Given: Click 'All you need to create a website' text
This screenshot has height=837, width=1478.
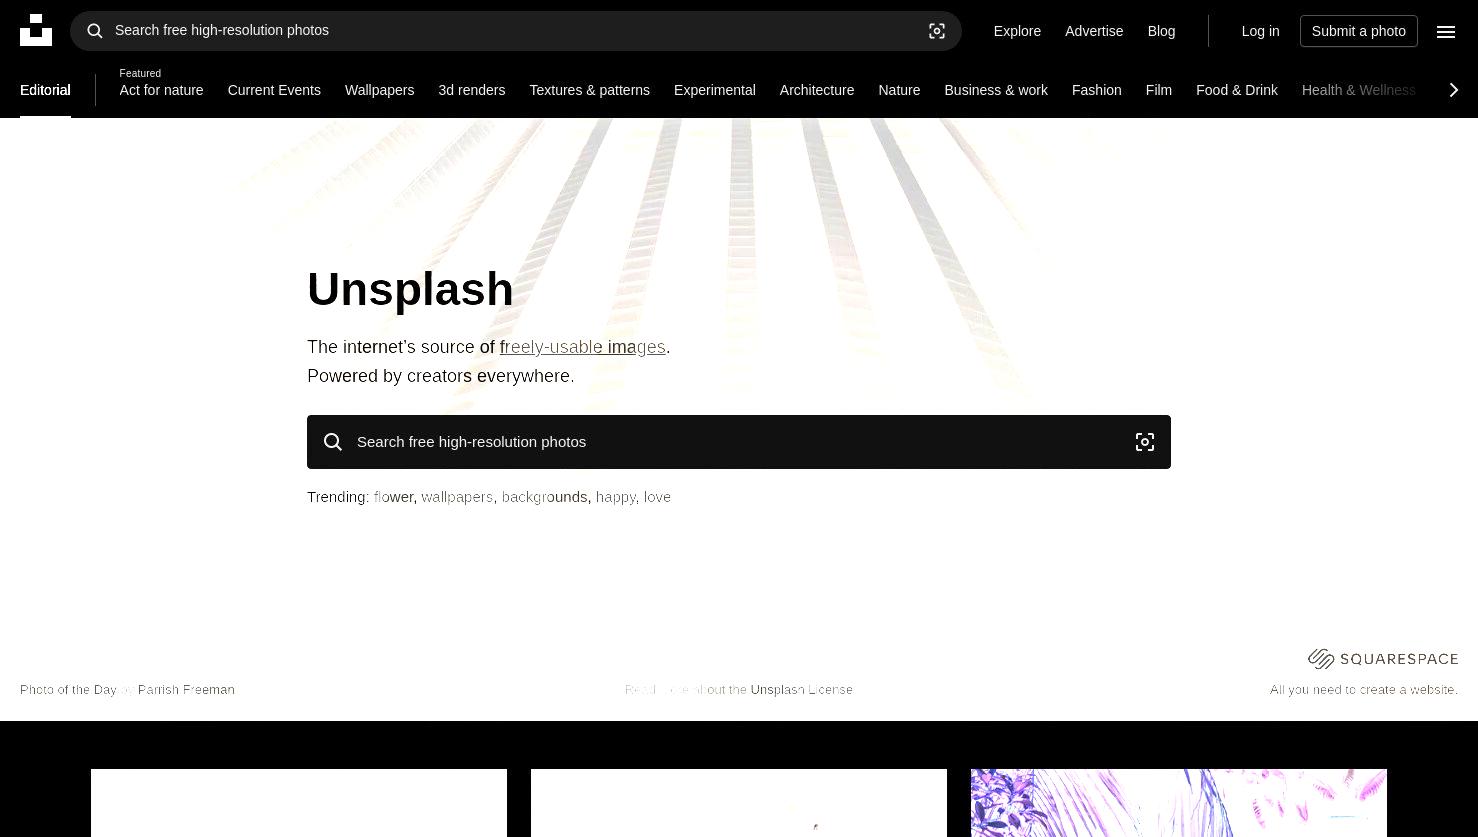Looking at the screenshot, I should pyautogui.click(x=1364, y=690).
